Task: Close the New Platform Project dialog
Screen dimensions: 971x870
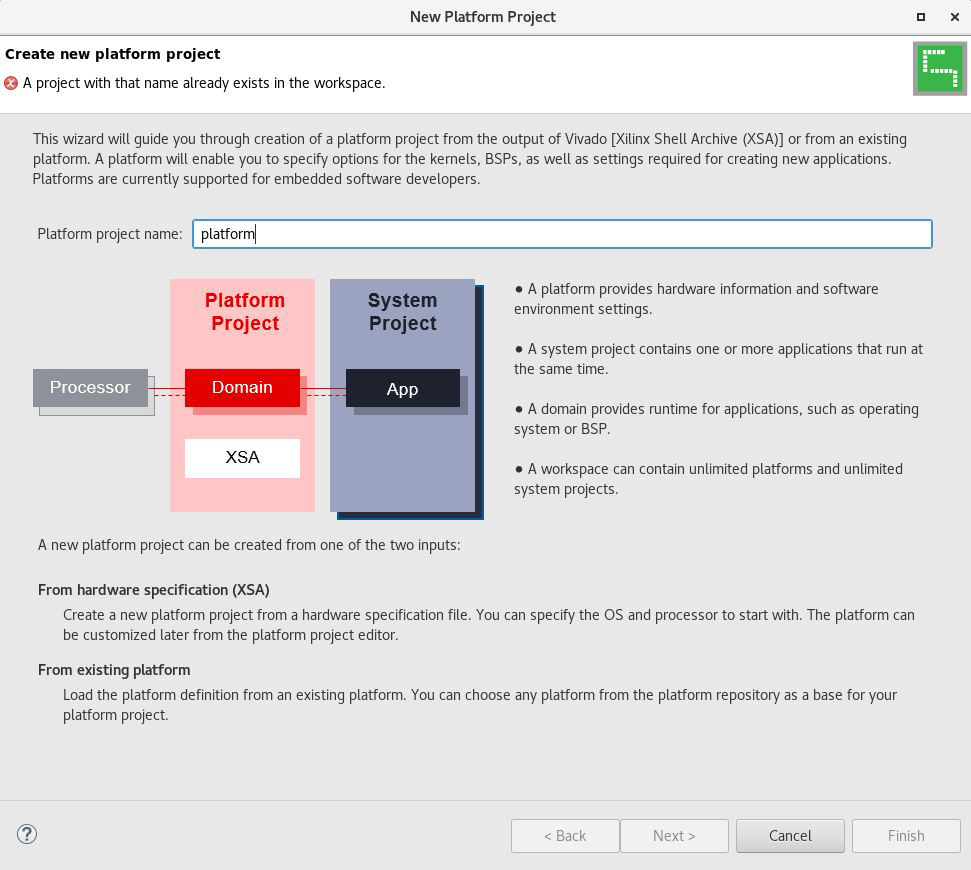Action: (954, 17)
